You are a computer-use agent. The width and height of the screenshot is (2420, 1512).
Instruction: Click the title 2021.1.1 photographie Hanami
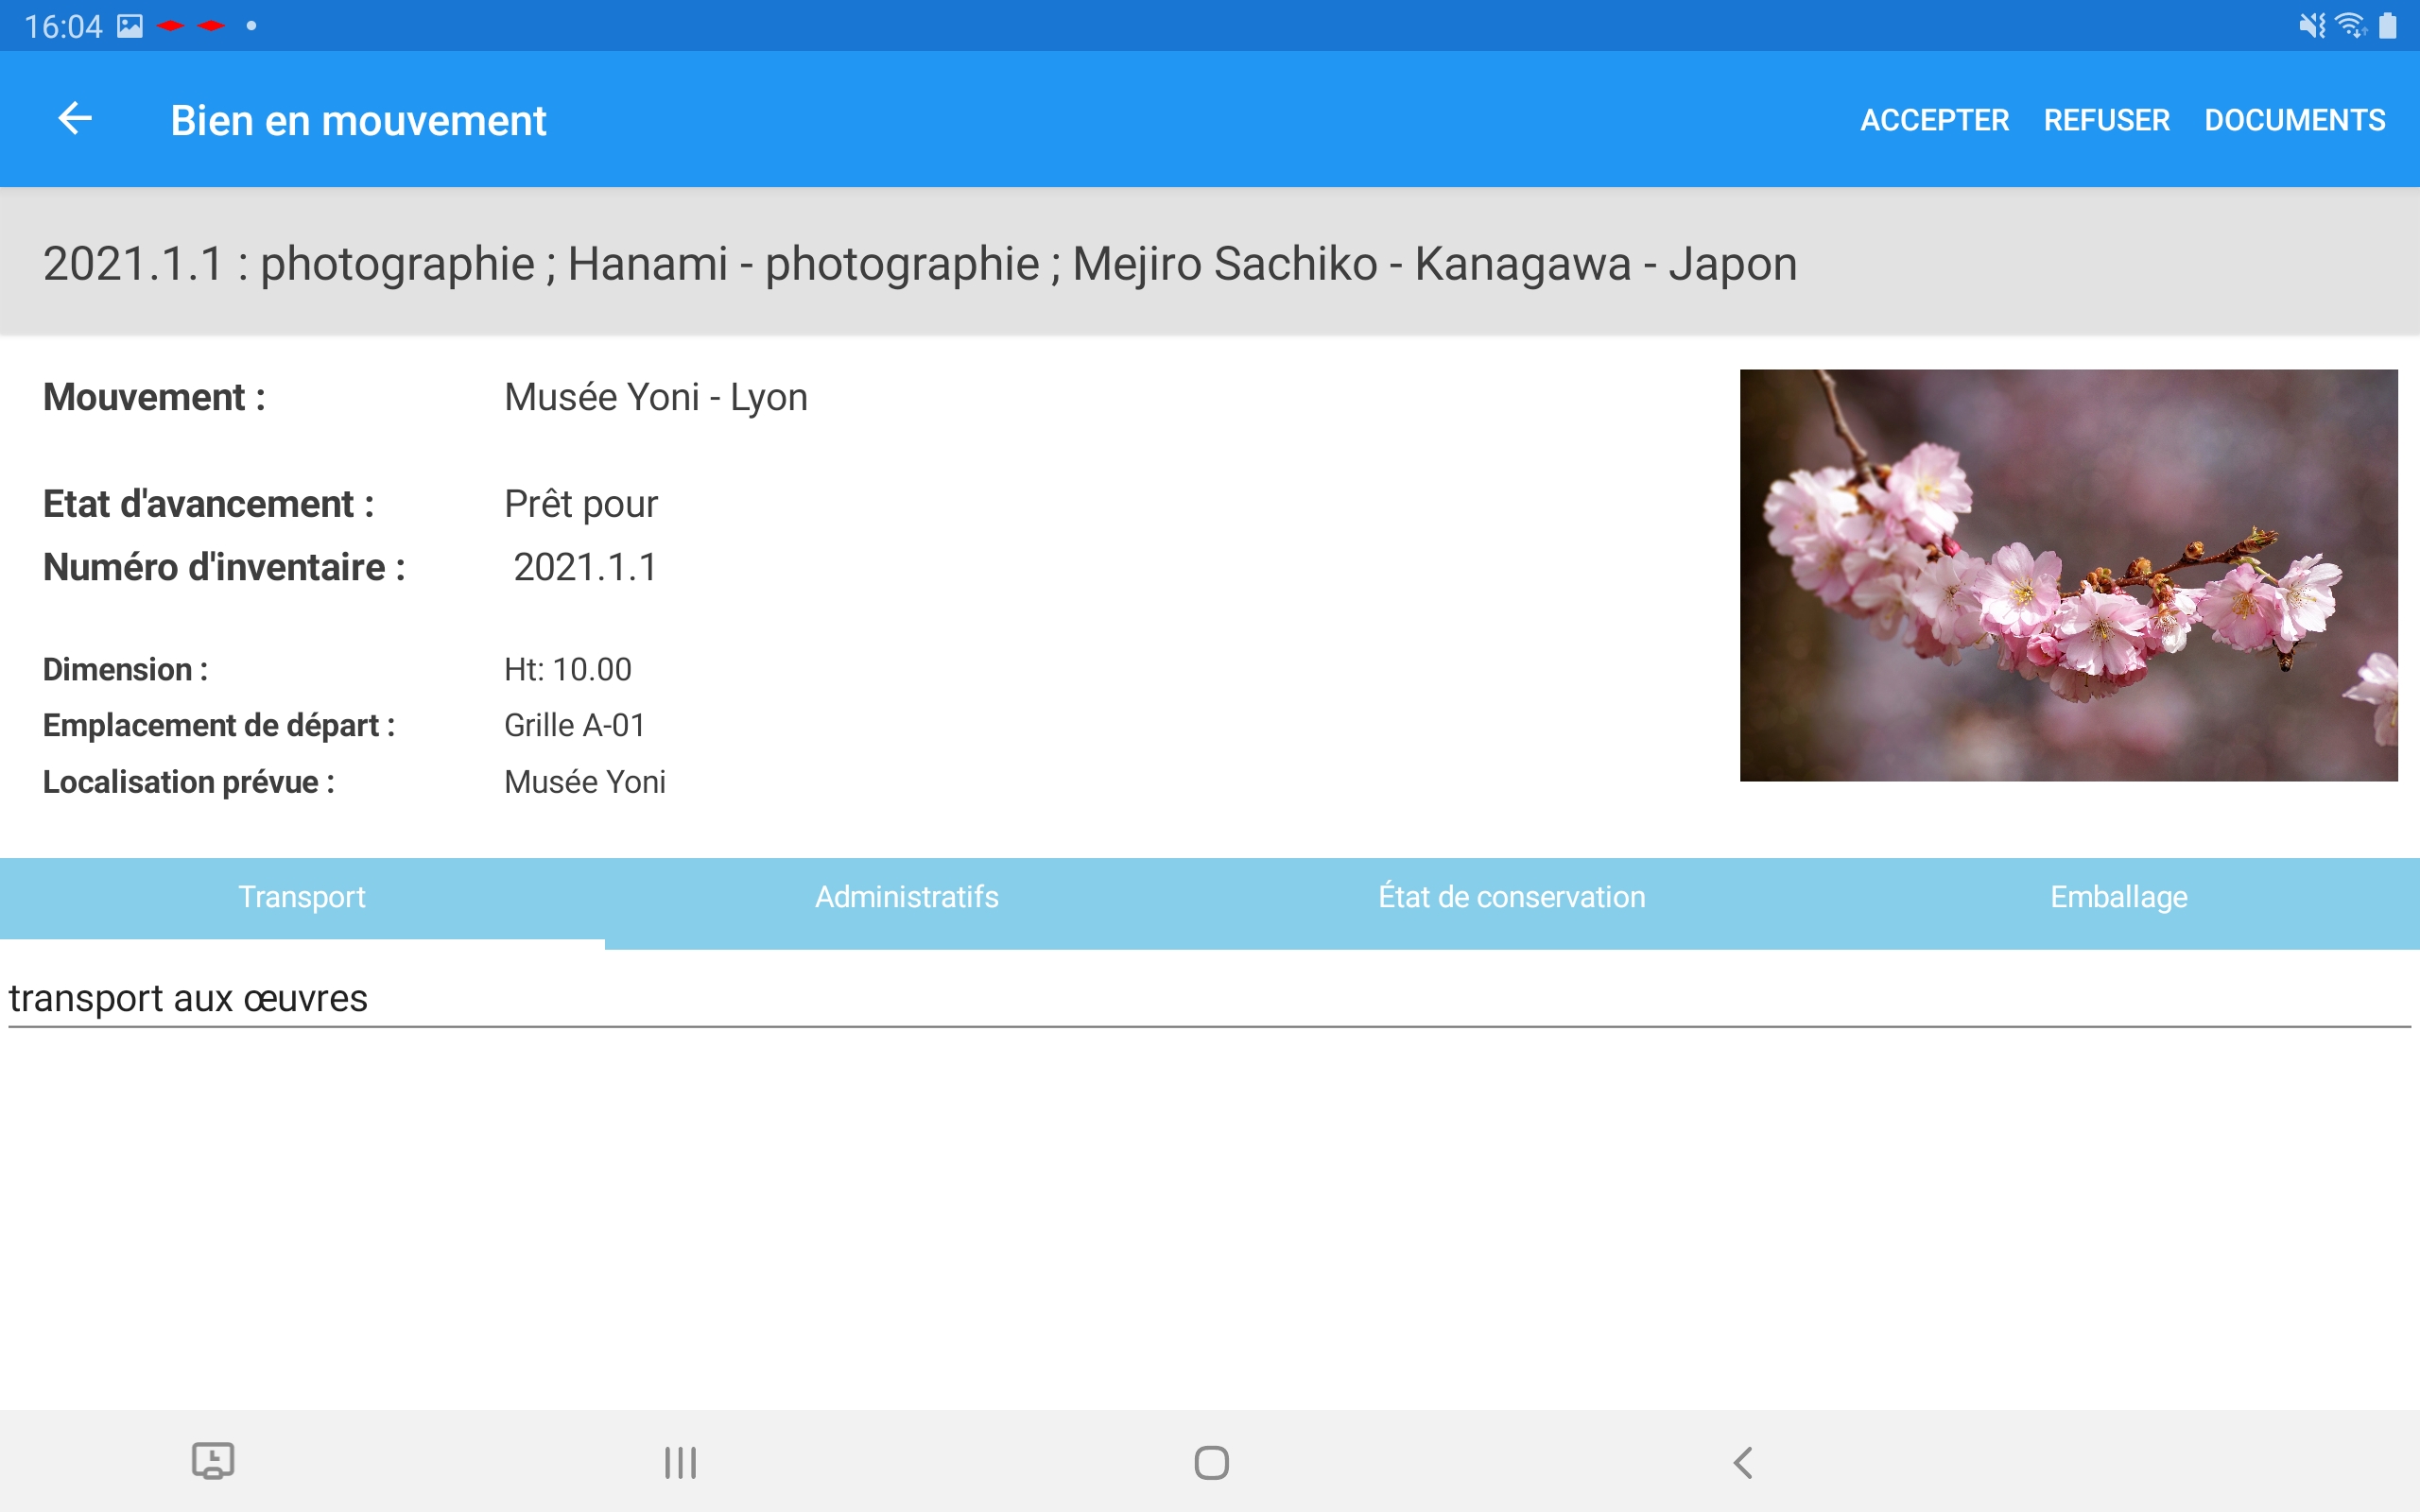pyautogui.click(x=919, y=263)
